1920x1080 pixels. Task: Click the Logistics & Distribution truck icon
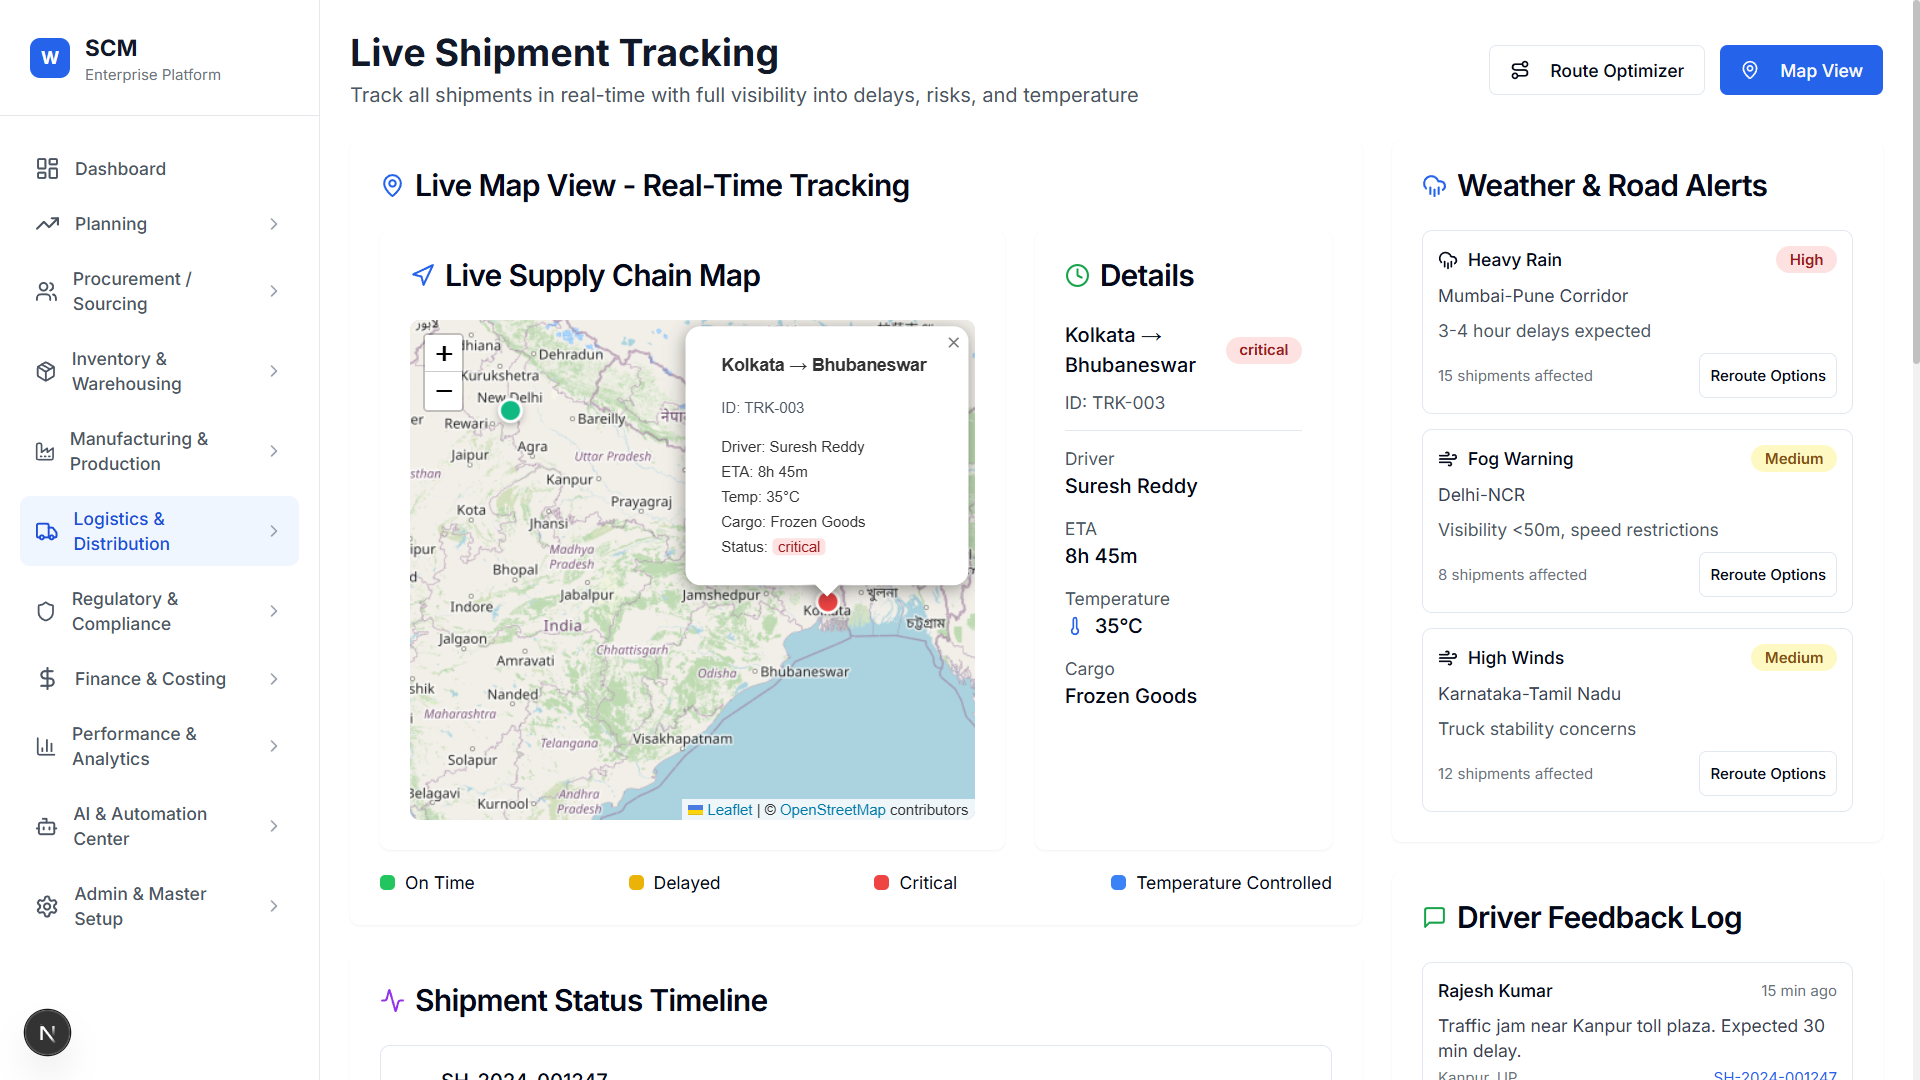(47, 531)
